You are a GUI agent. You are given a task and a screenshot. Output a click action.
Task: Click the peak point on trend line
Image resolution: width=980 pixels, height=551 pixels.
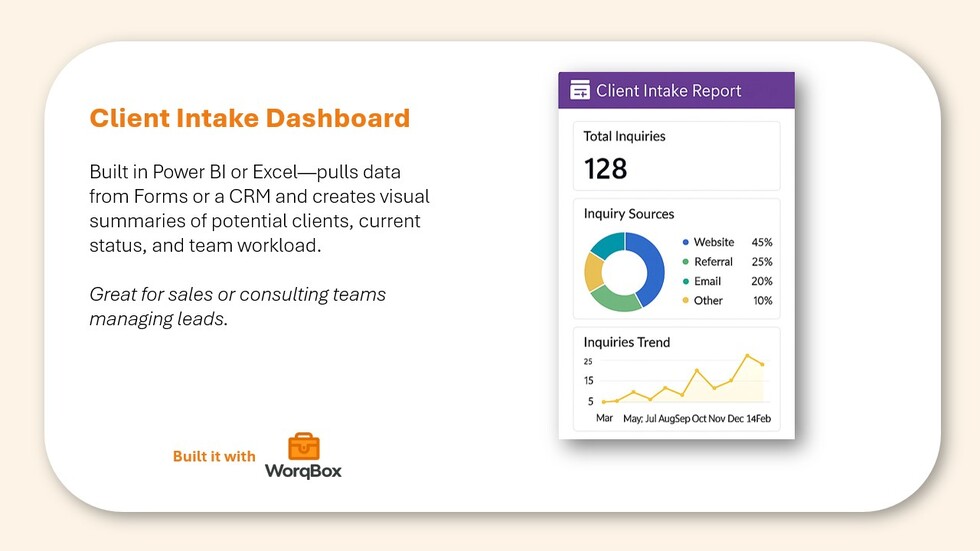tap(747, 355)
